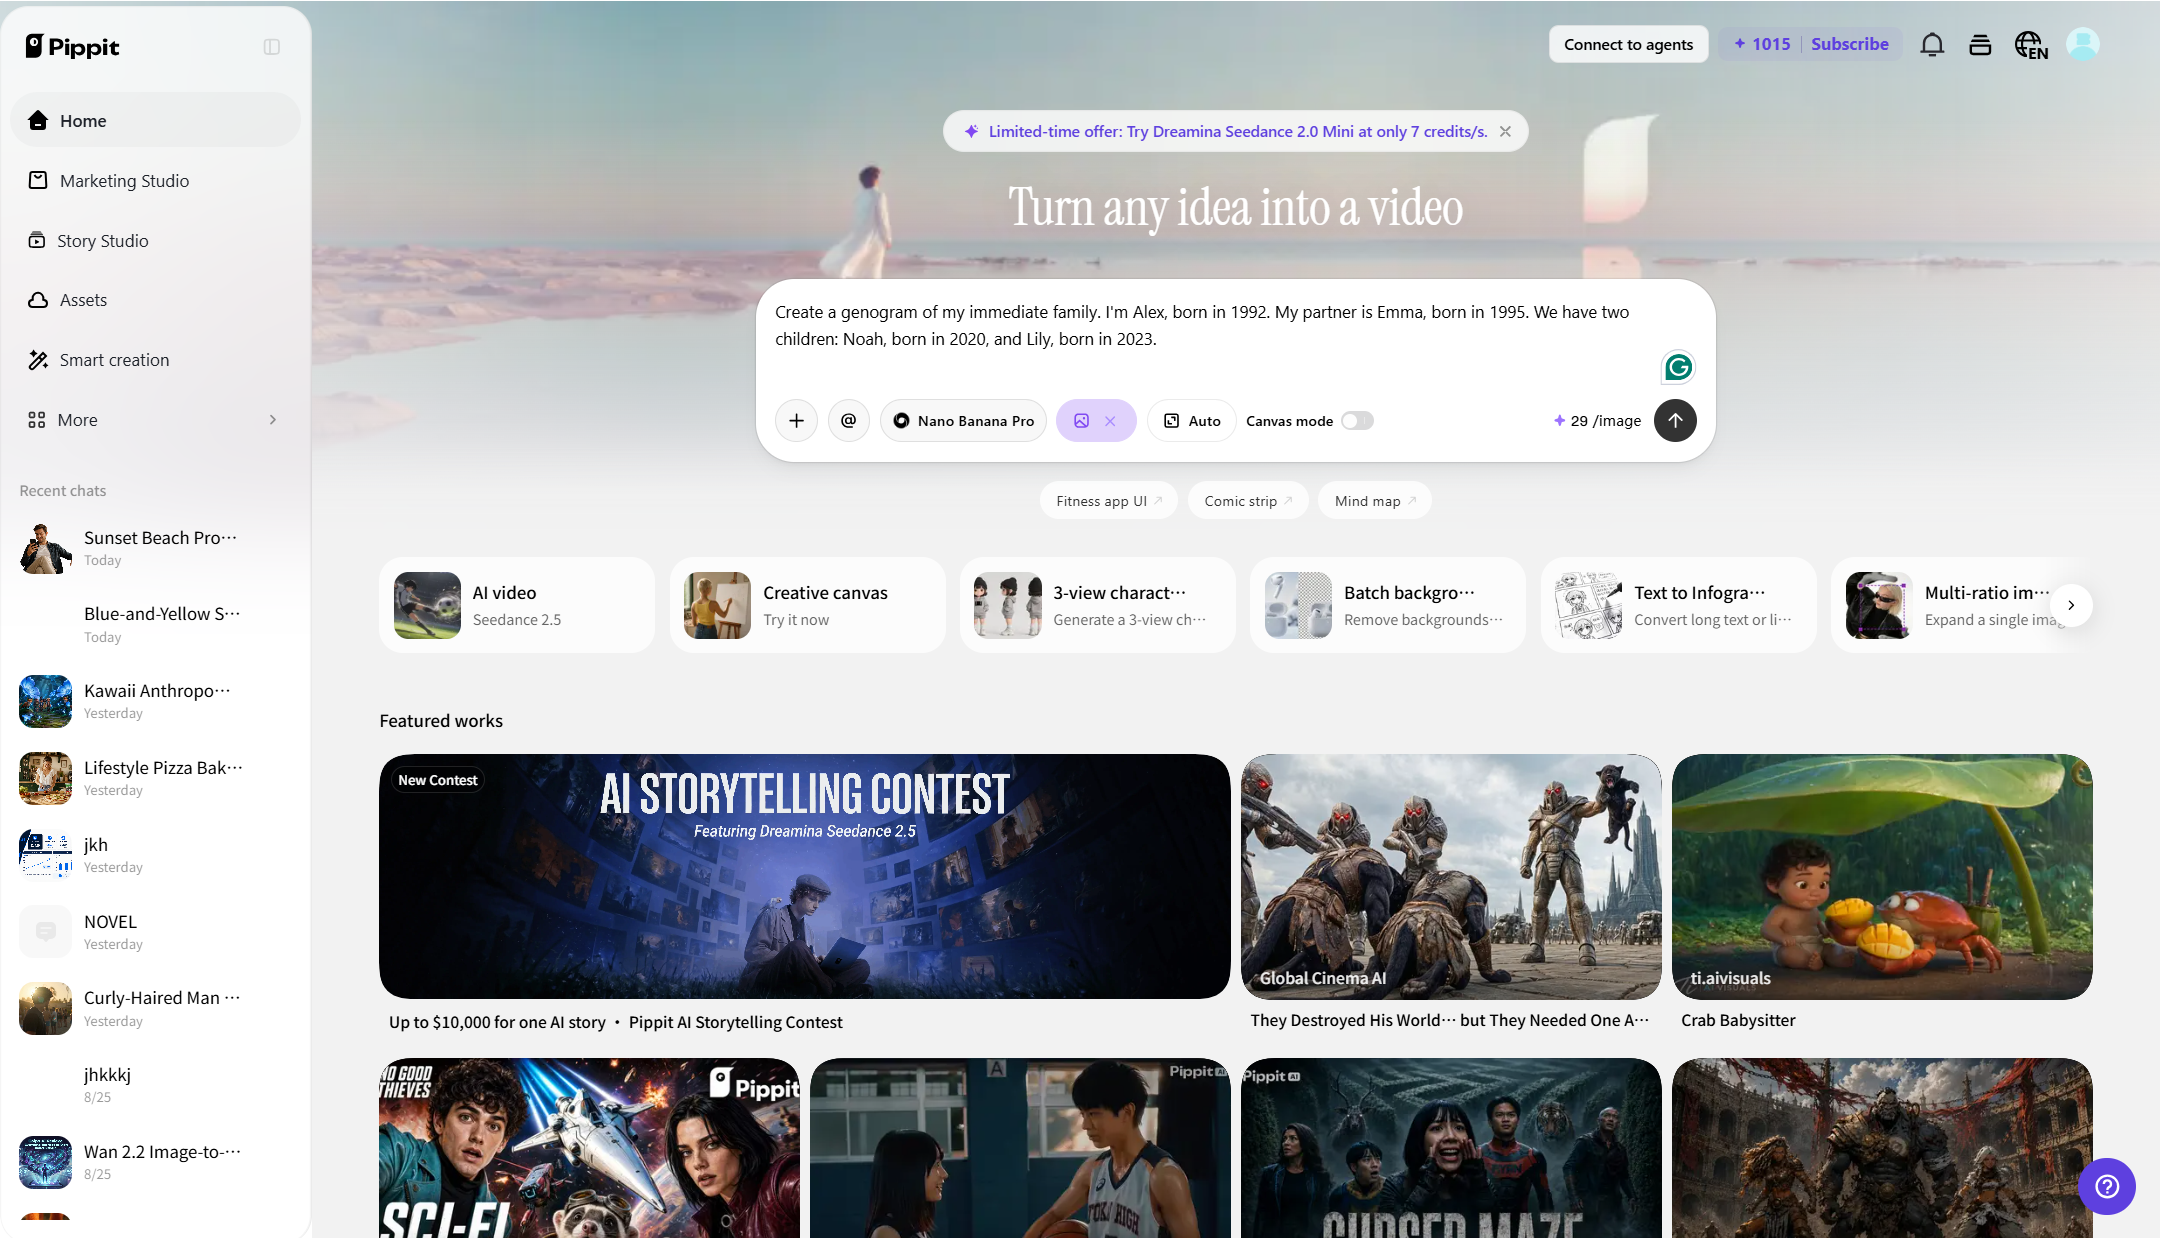Screen dimensions: 2160x1238
Task: Open Wan 2.2 Image-to recent chat
Action: [x=155, y=1162]
